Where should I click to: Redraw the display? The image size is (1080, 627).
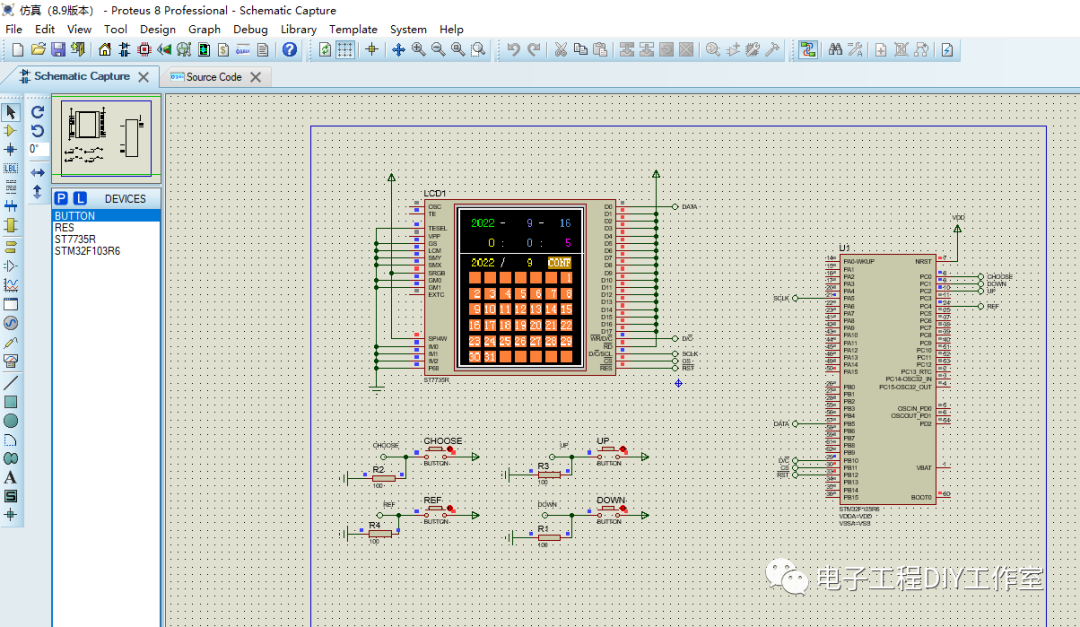tap(325, 50)
